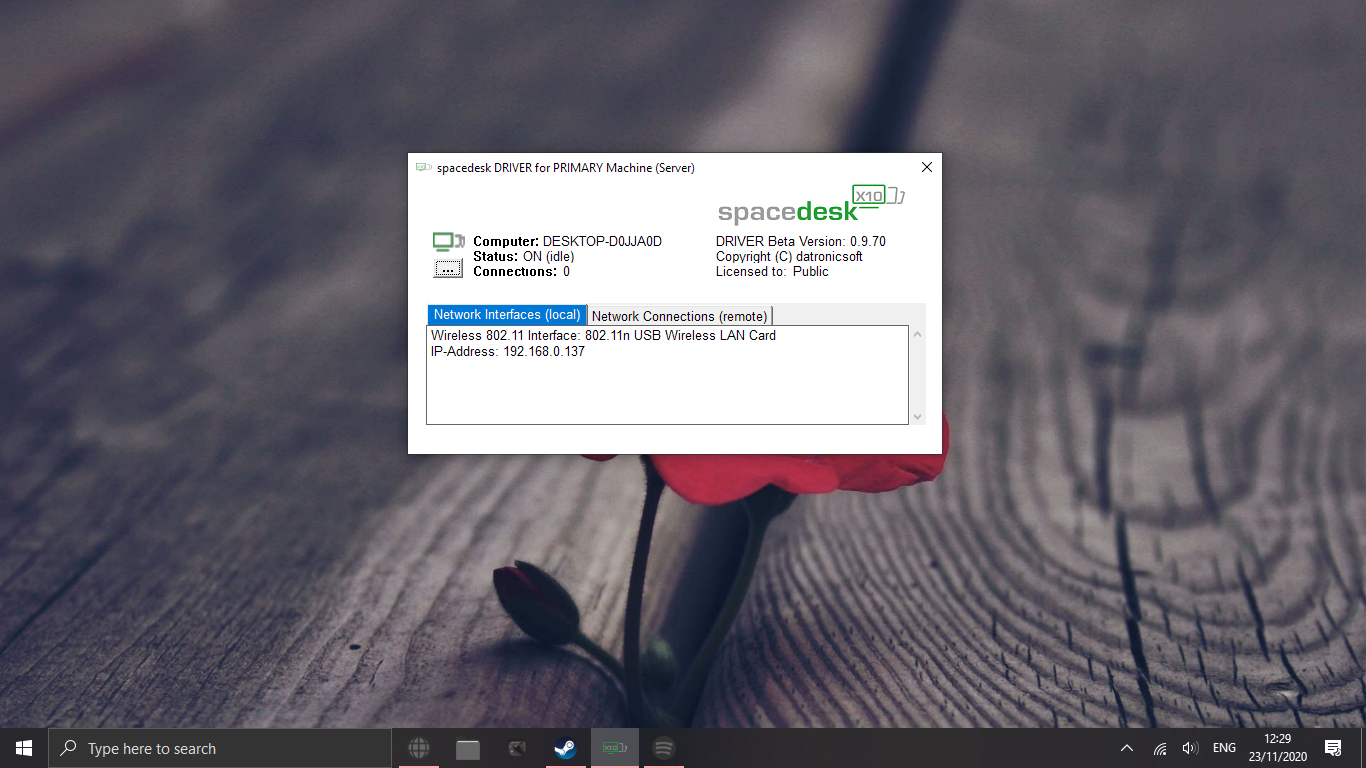Open the Wi-Fi network tray icon
Viewport: 1366px width, 768px height.
coord(1160,748)
